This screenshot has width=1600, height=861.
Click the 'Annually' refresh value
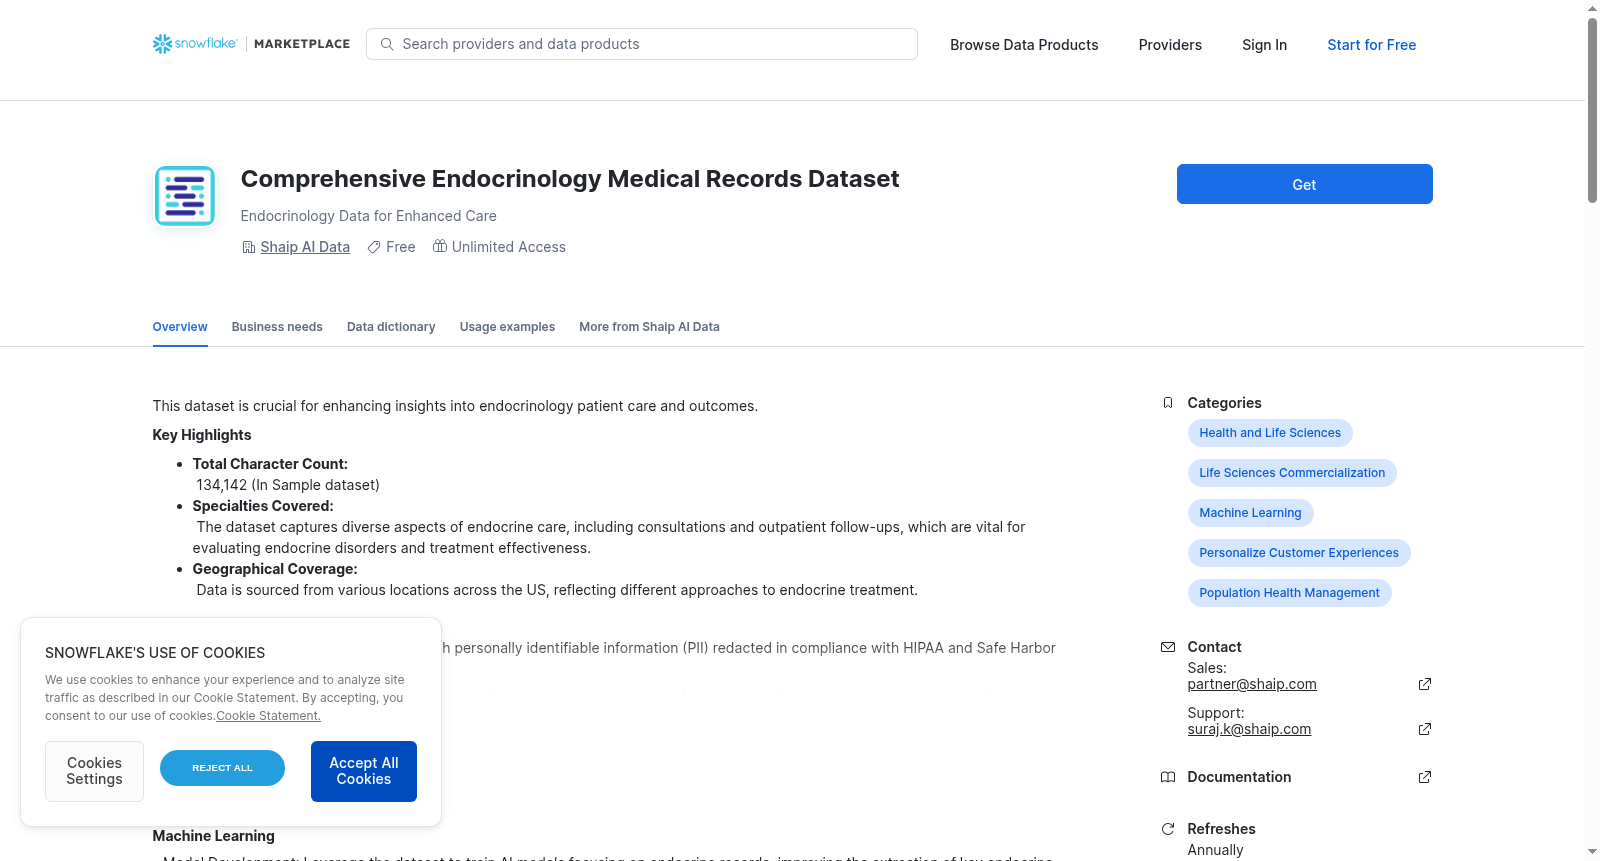pyautogui.click(x=1215, y=850)
